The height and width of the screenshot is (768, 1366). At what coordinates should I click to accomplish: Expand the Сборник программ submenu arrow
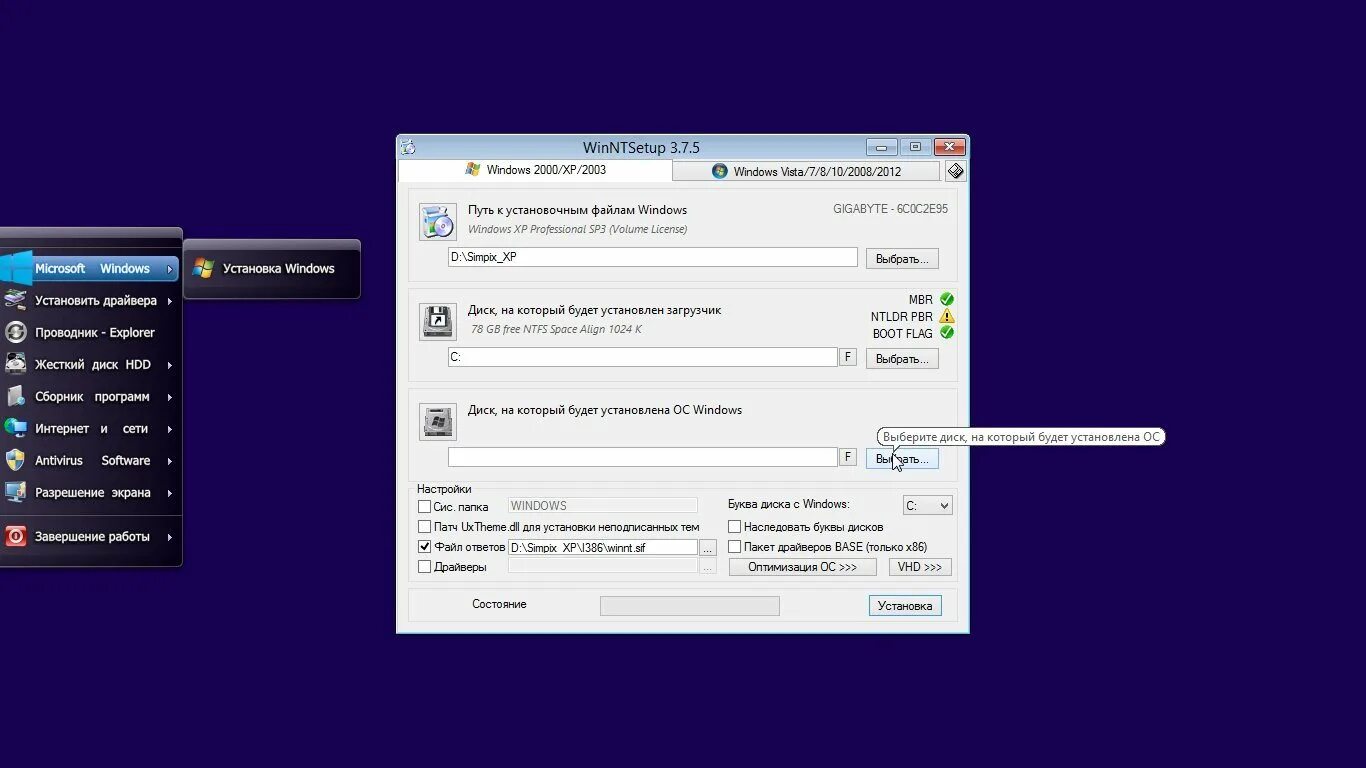point(170,397)
